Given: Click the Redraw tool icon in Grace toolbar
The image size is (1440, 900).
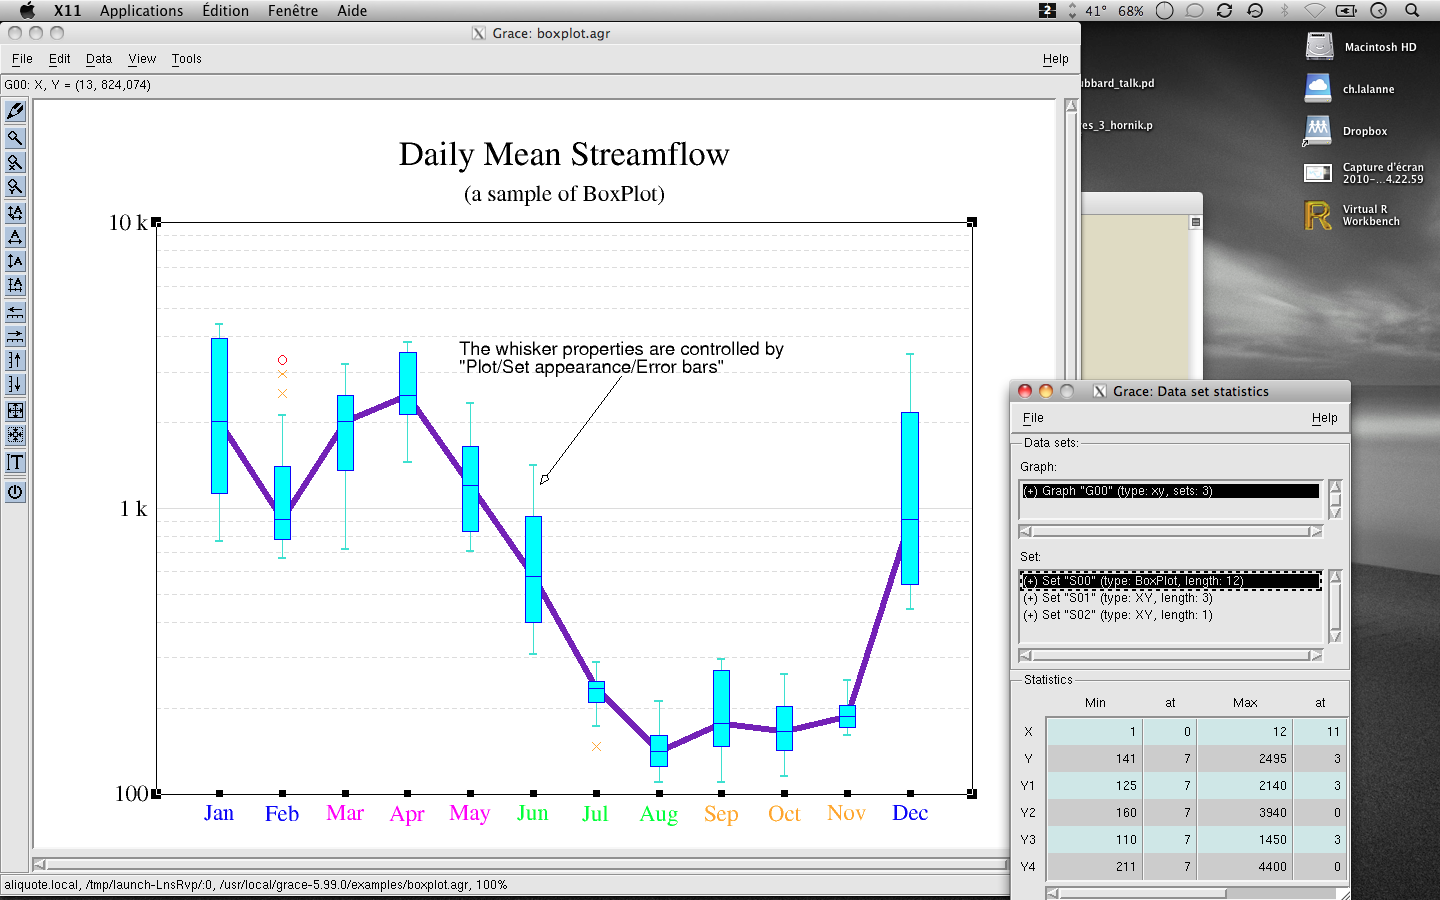Looking at the screenshot, I should (x=15, y=111).
